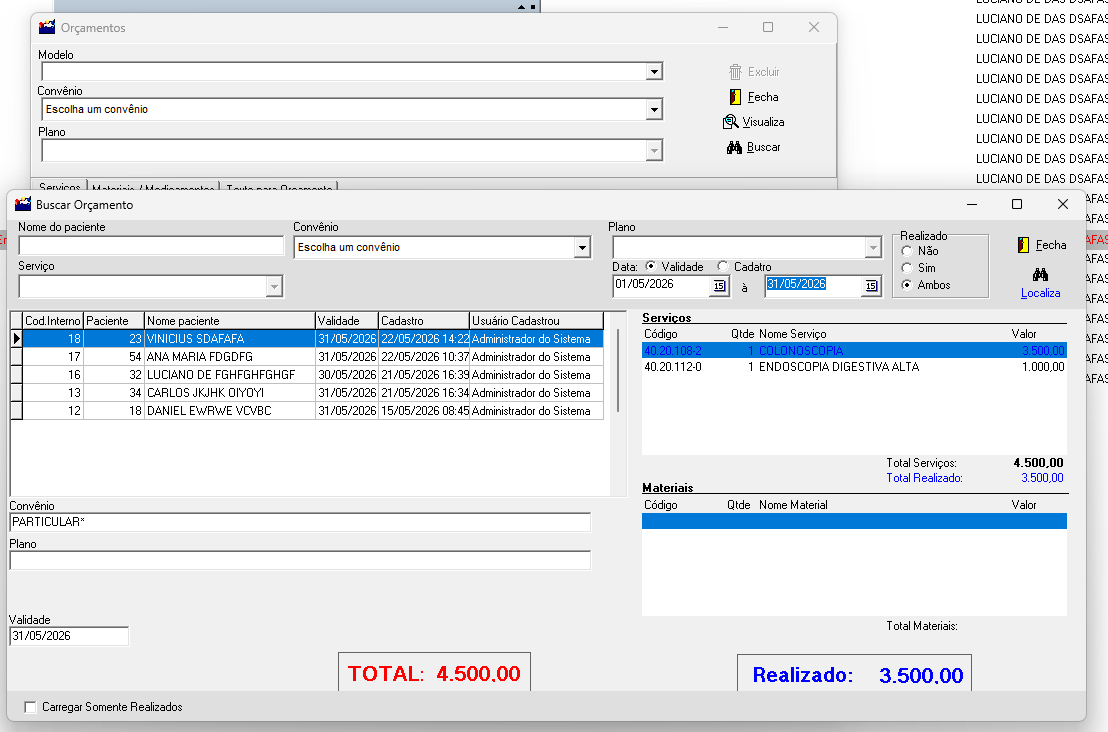
Task: Expand the Serviço dropdown arrow
Action: tap(274, 286)
